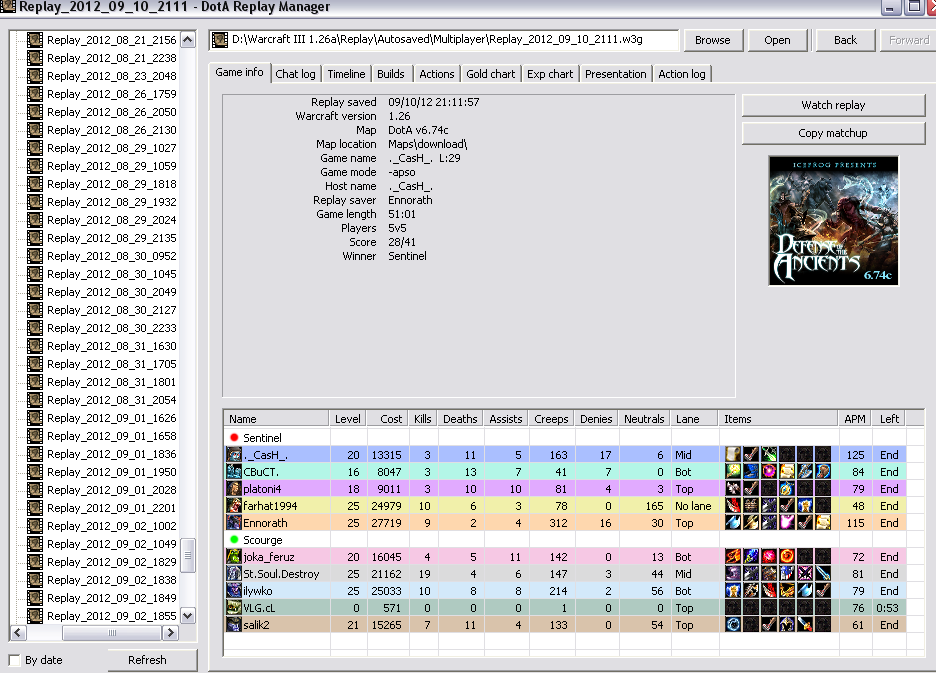Screen dimensions: 936x673
Task: Click green Scourge team dot
Action: tap(234, 539)
